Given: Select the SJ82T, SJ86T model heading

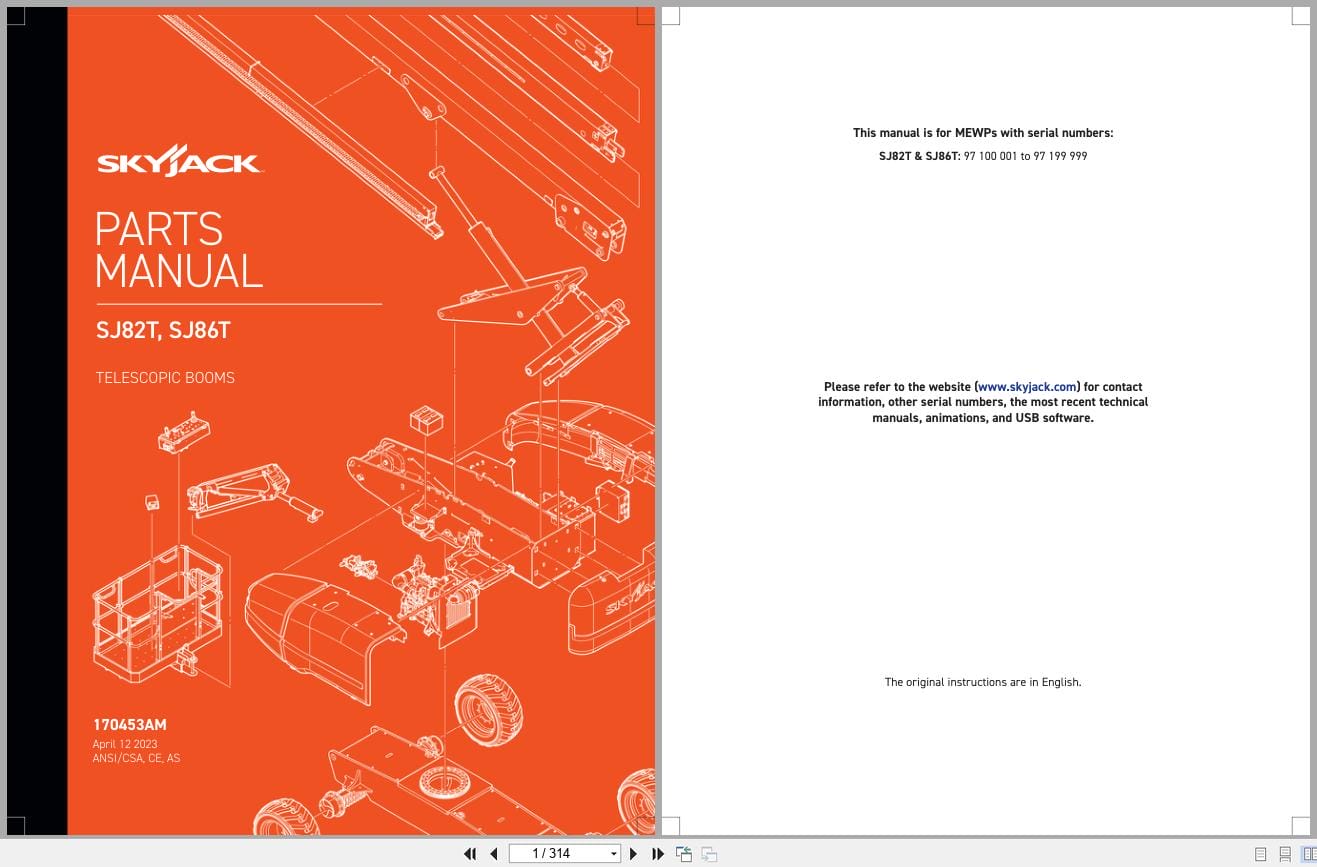Looking at the screenshot, I should 164,330.
